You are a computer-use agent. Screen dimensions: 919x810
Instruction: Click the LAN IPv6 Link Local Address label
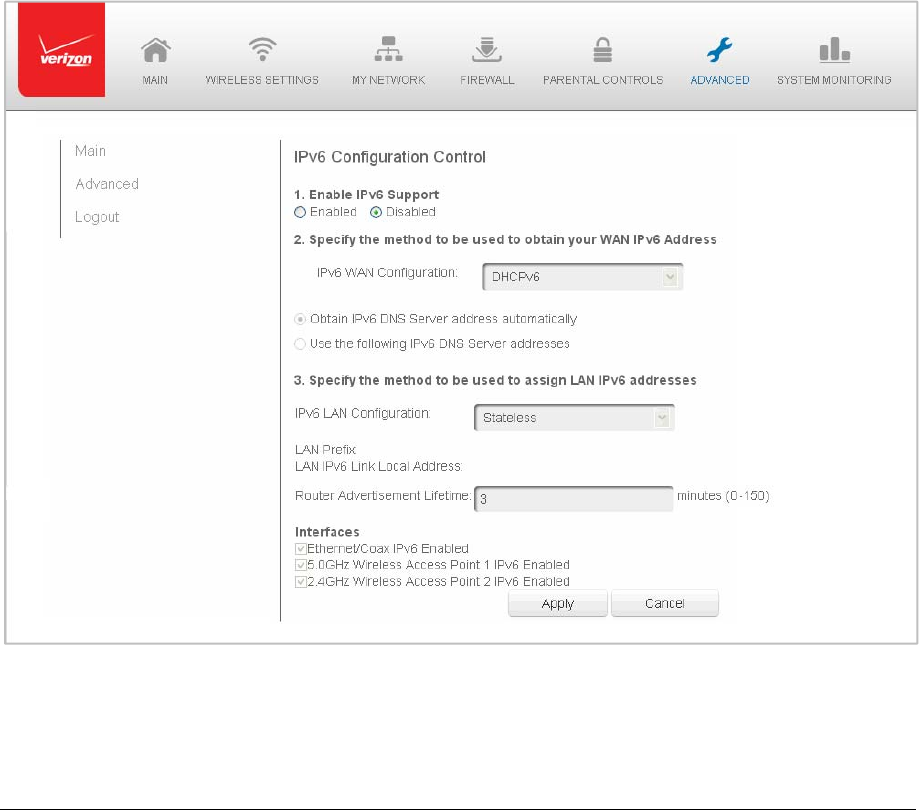point(379,467)
